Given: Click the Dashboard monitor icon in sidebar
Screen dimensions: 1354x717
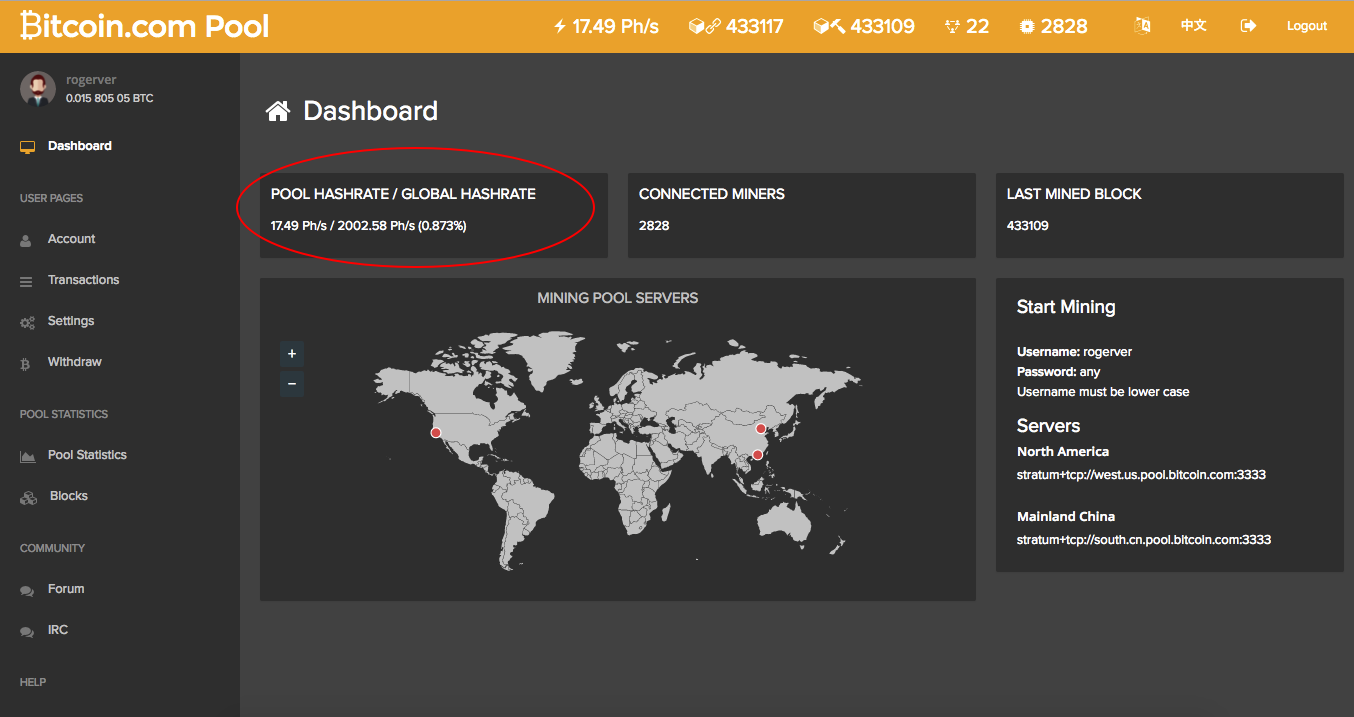Looking at the screenshot, I should click(27, 147).
